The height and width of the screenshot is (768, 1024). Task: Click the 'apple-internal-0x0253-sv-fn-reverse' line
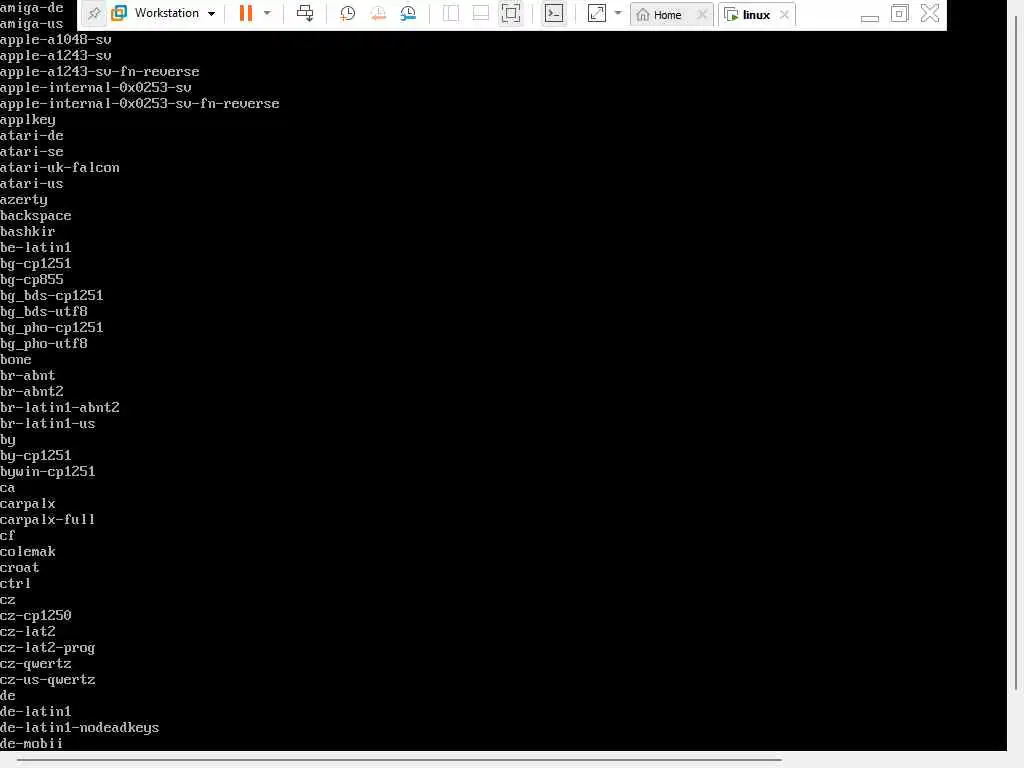pos(140,104)
